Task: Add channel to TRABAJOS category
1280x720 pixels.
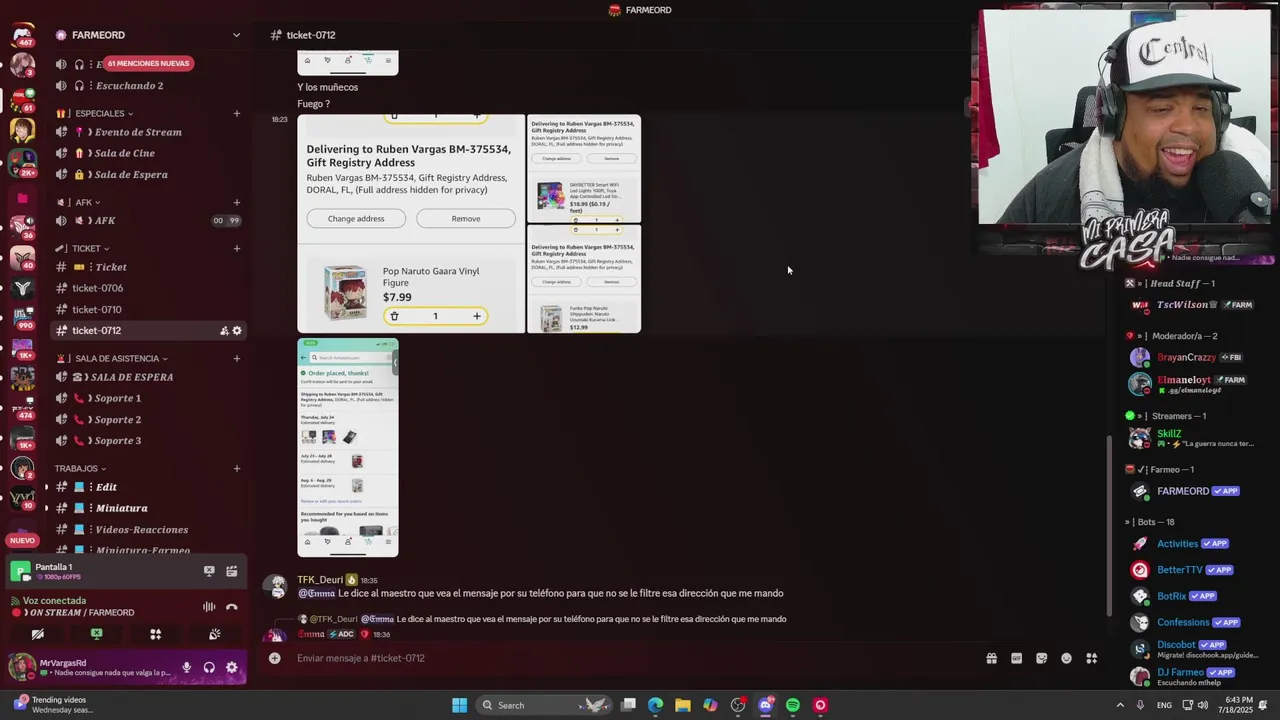Action: pos(237,468)
